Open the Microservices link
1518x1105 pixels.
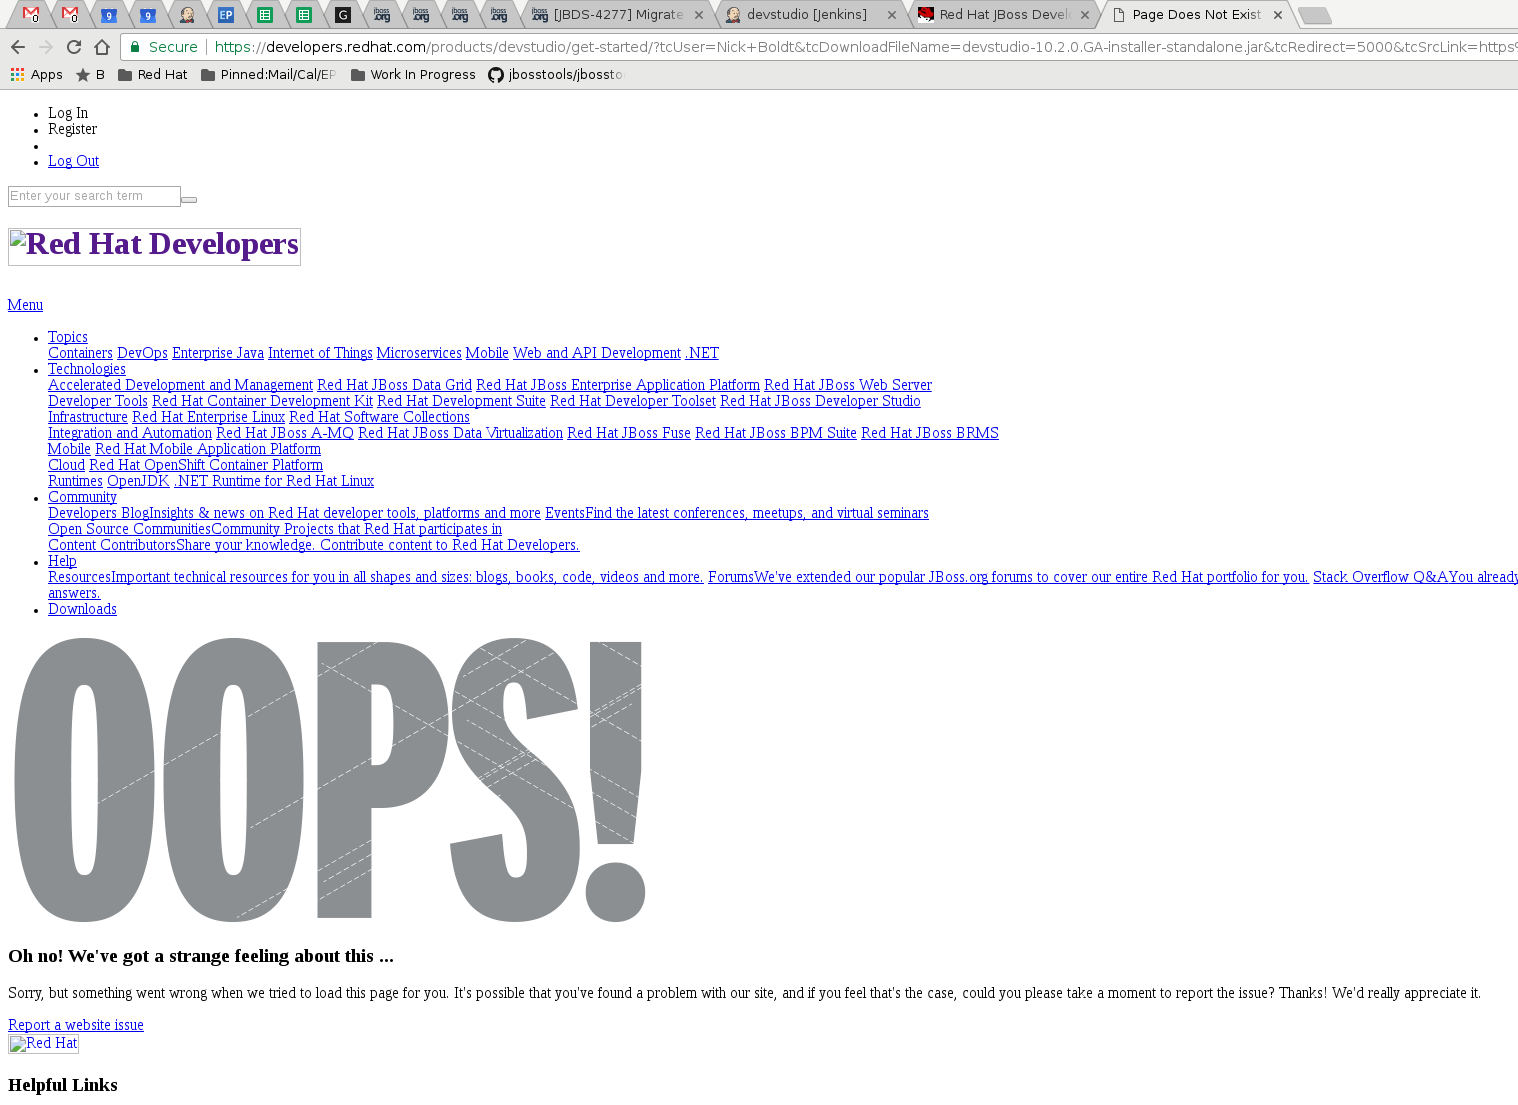click(x=419, y=353)
